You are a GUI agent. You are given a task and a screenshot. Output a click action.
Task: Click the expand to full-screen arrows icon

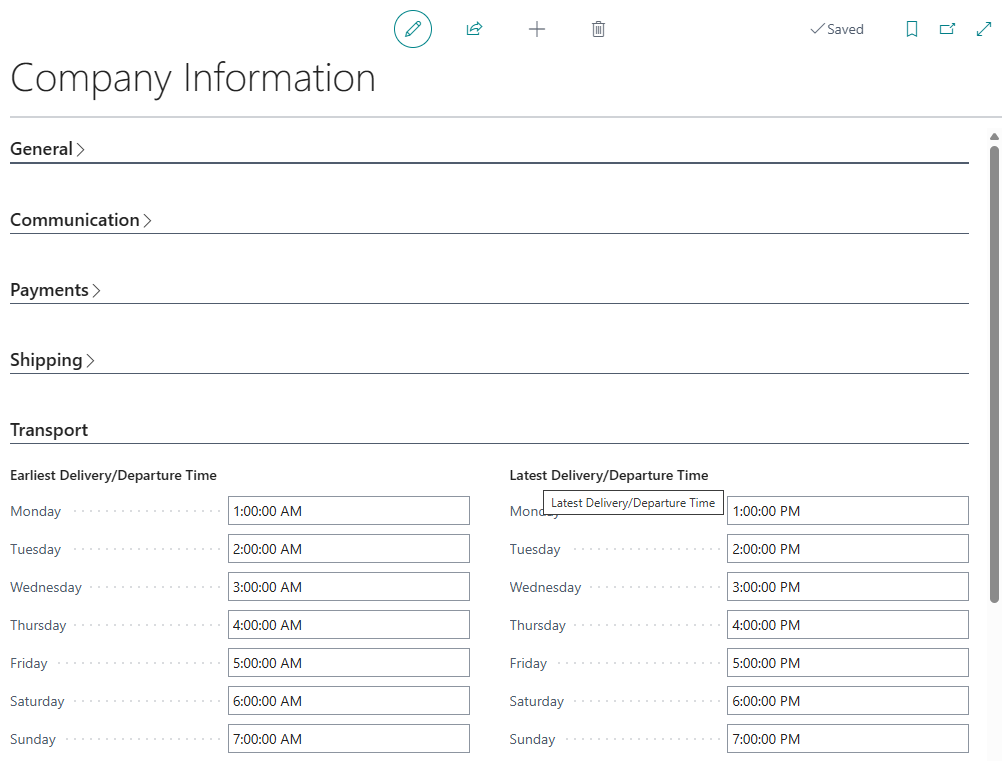[x=984, y=29]
